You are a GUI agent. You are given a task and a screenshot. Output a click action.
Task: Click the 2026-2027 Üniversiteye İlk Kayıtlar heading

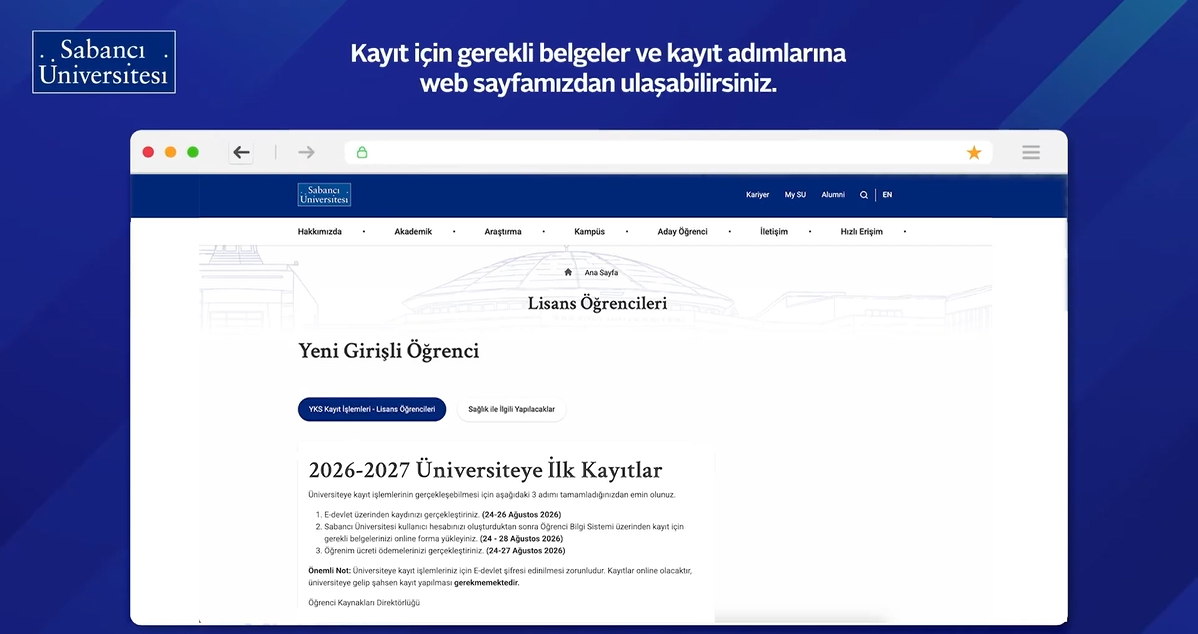coord(485,470)
